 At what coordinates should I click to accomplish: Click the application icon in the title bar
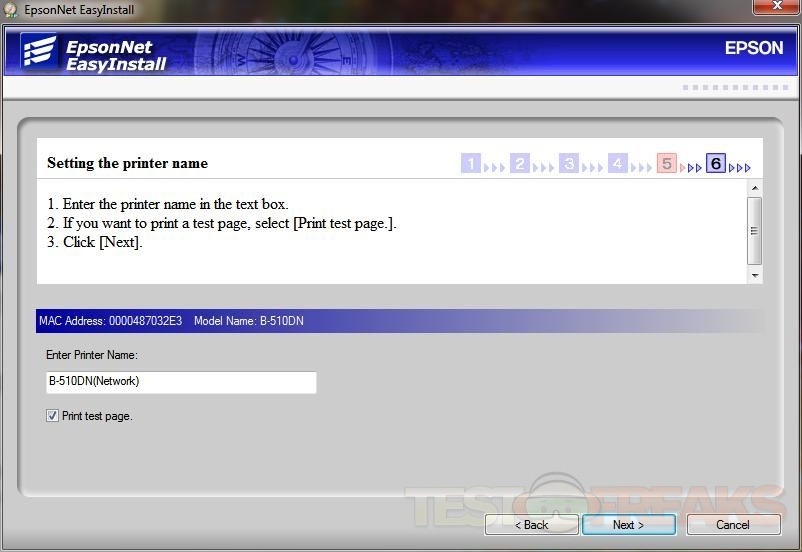[11, 10]
